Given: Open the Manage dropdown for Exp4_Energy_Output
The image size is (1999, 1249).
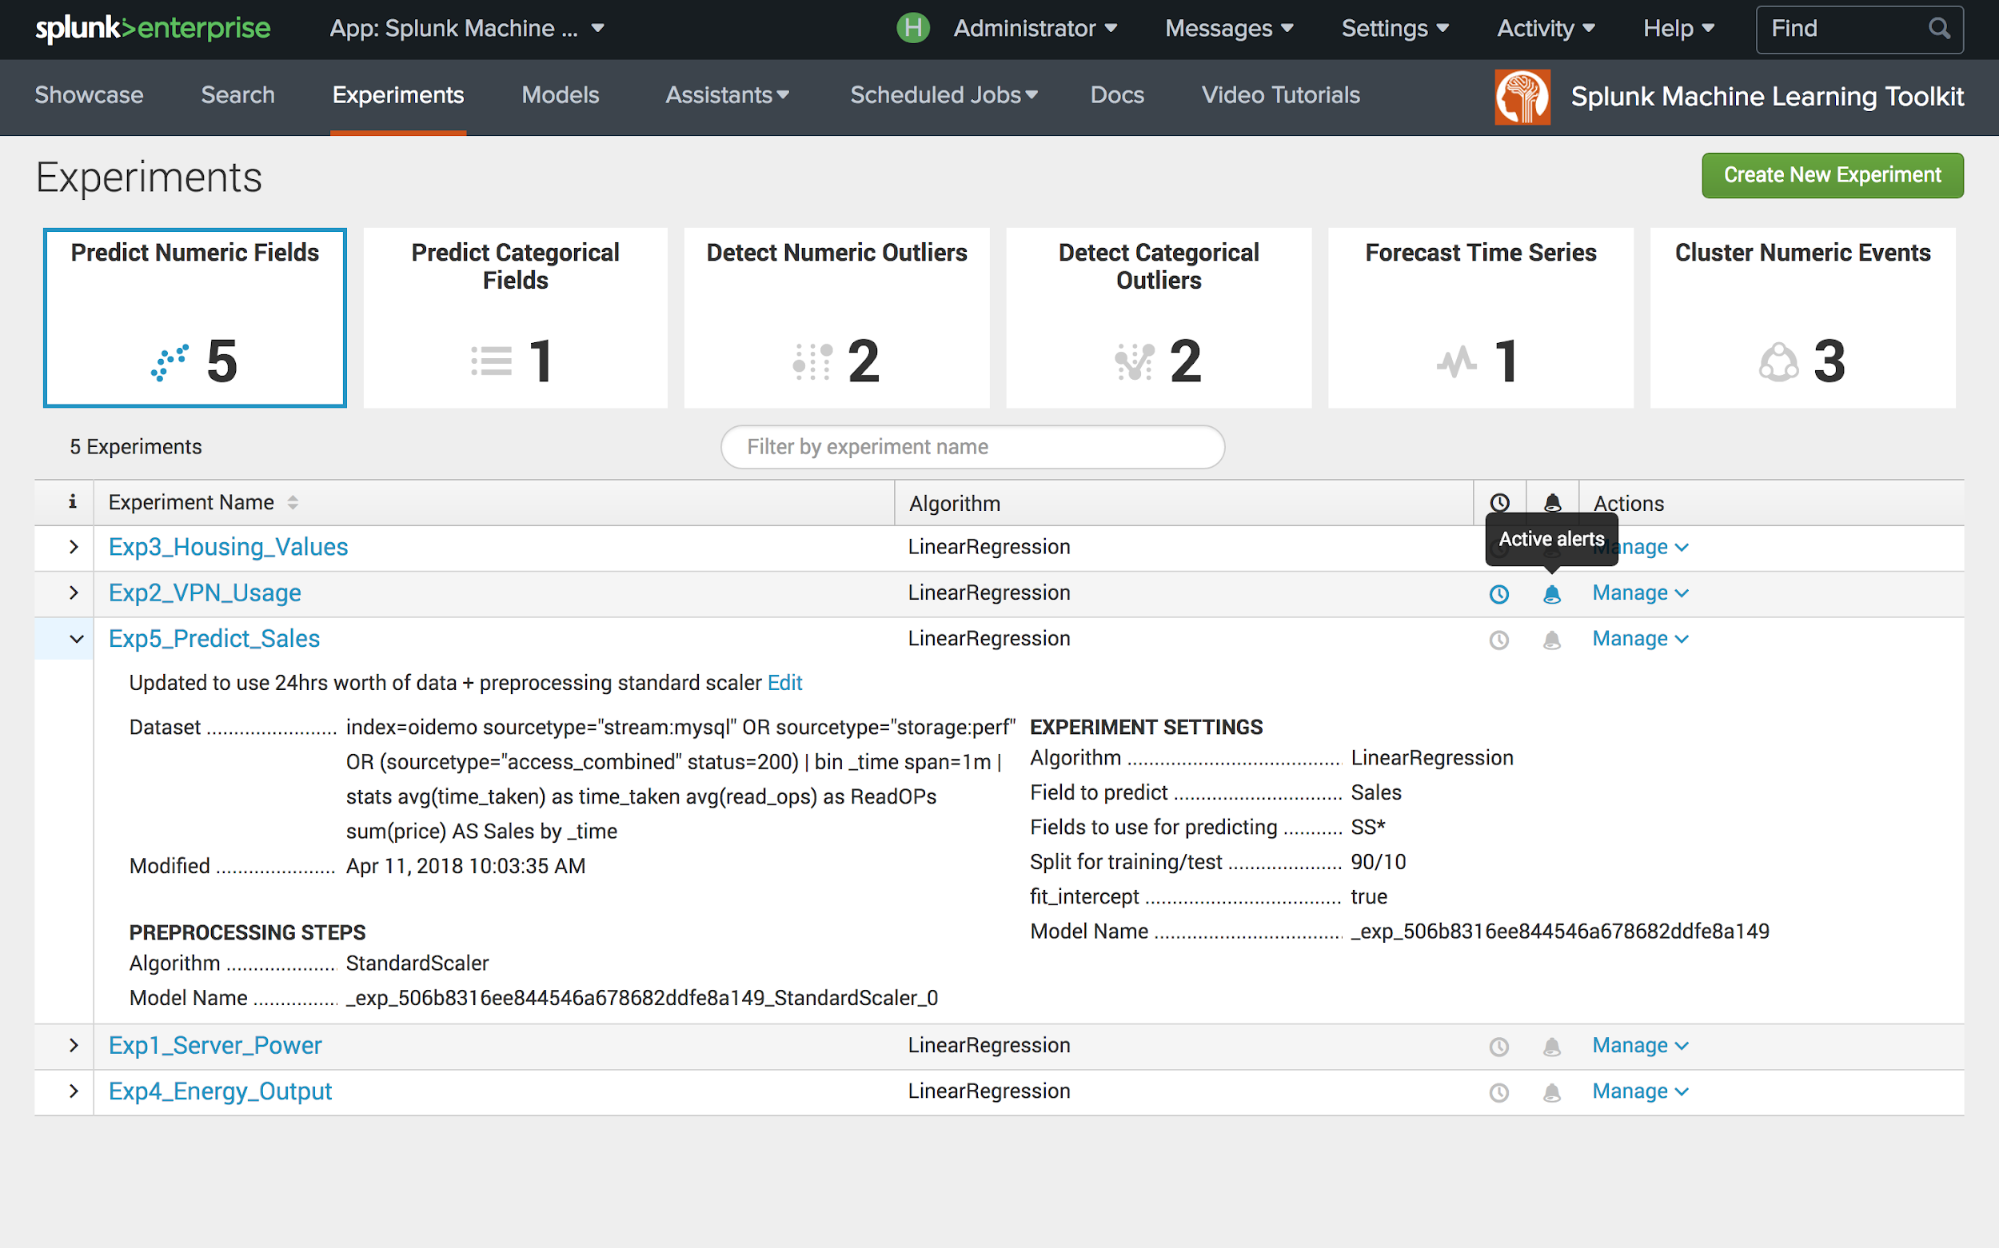Looking at the screenshot, I should (x=1638, y=1091).
